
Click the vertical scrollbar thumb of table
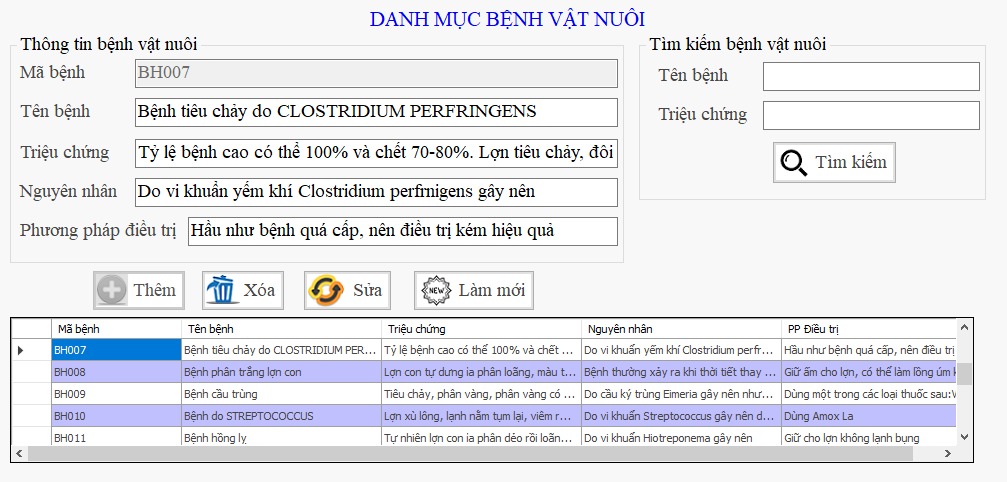[964, 374]
